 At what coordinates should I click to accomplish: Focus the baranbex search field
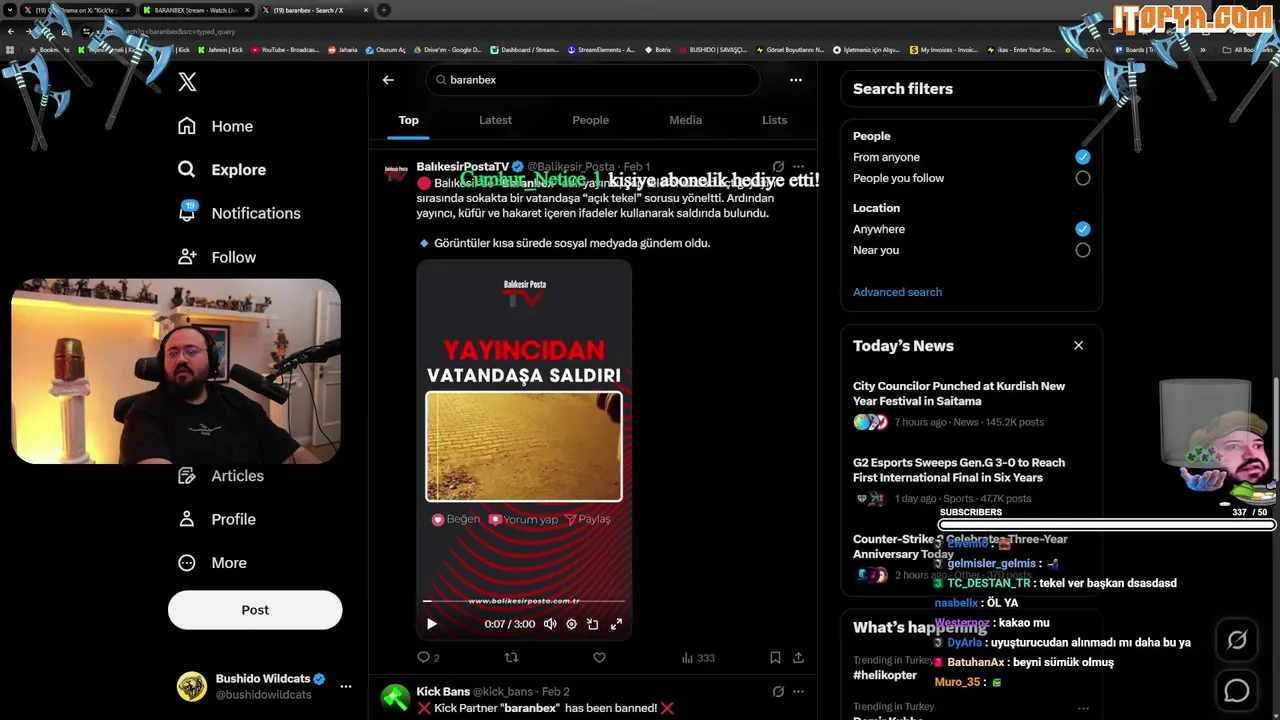coord(593,80)
